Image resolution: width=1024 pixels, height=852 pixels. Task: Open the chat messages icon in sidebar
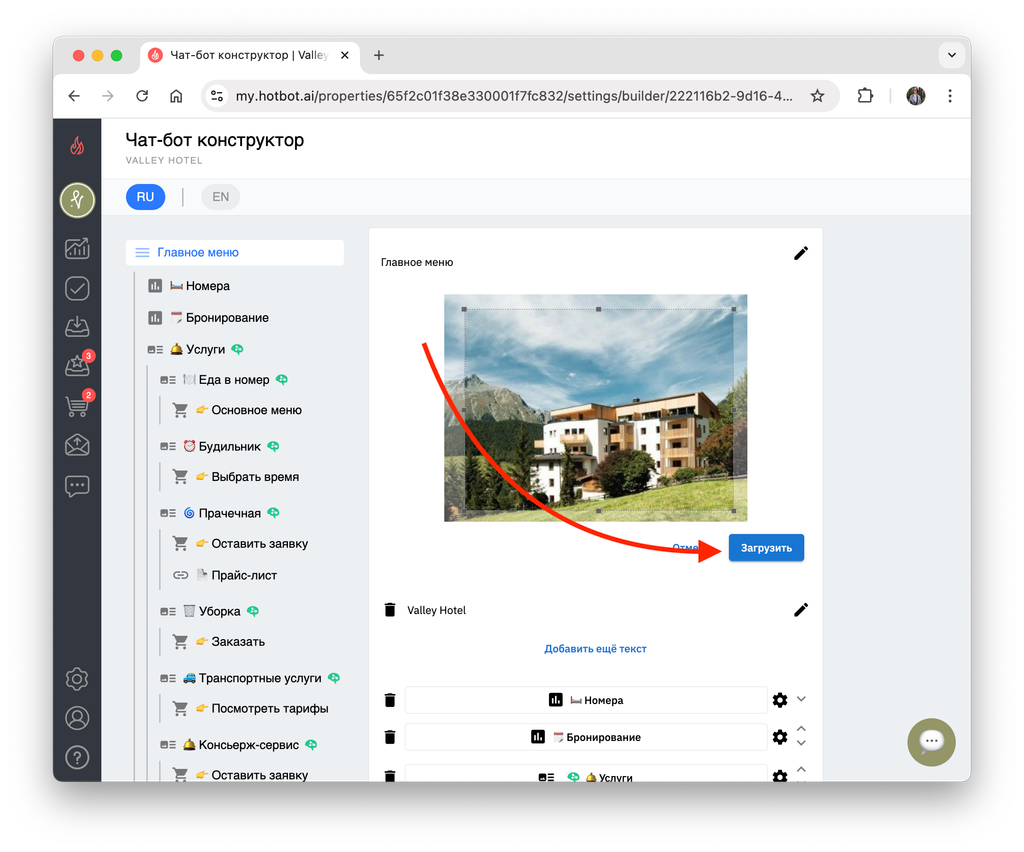[x=77, y=486]
